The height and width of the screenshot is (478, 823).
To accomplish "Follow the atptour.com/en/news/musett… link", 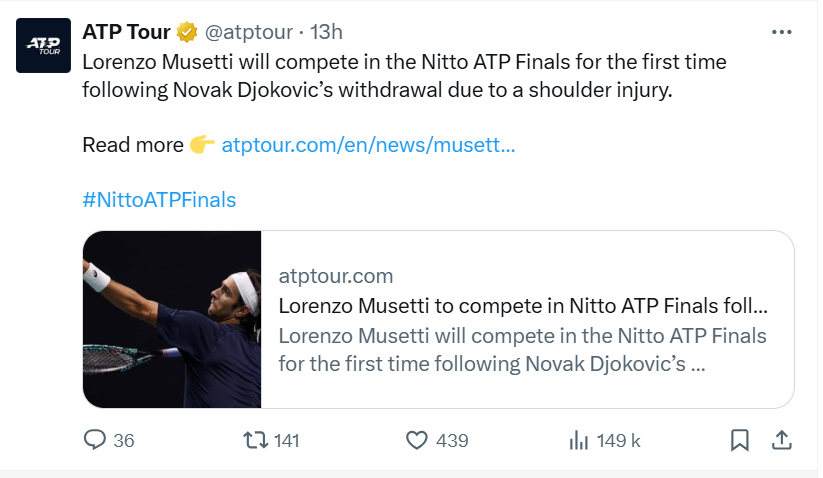I will (368, 145).
